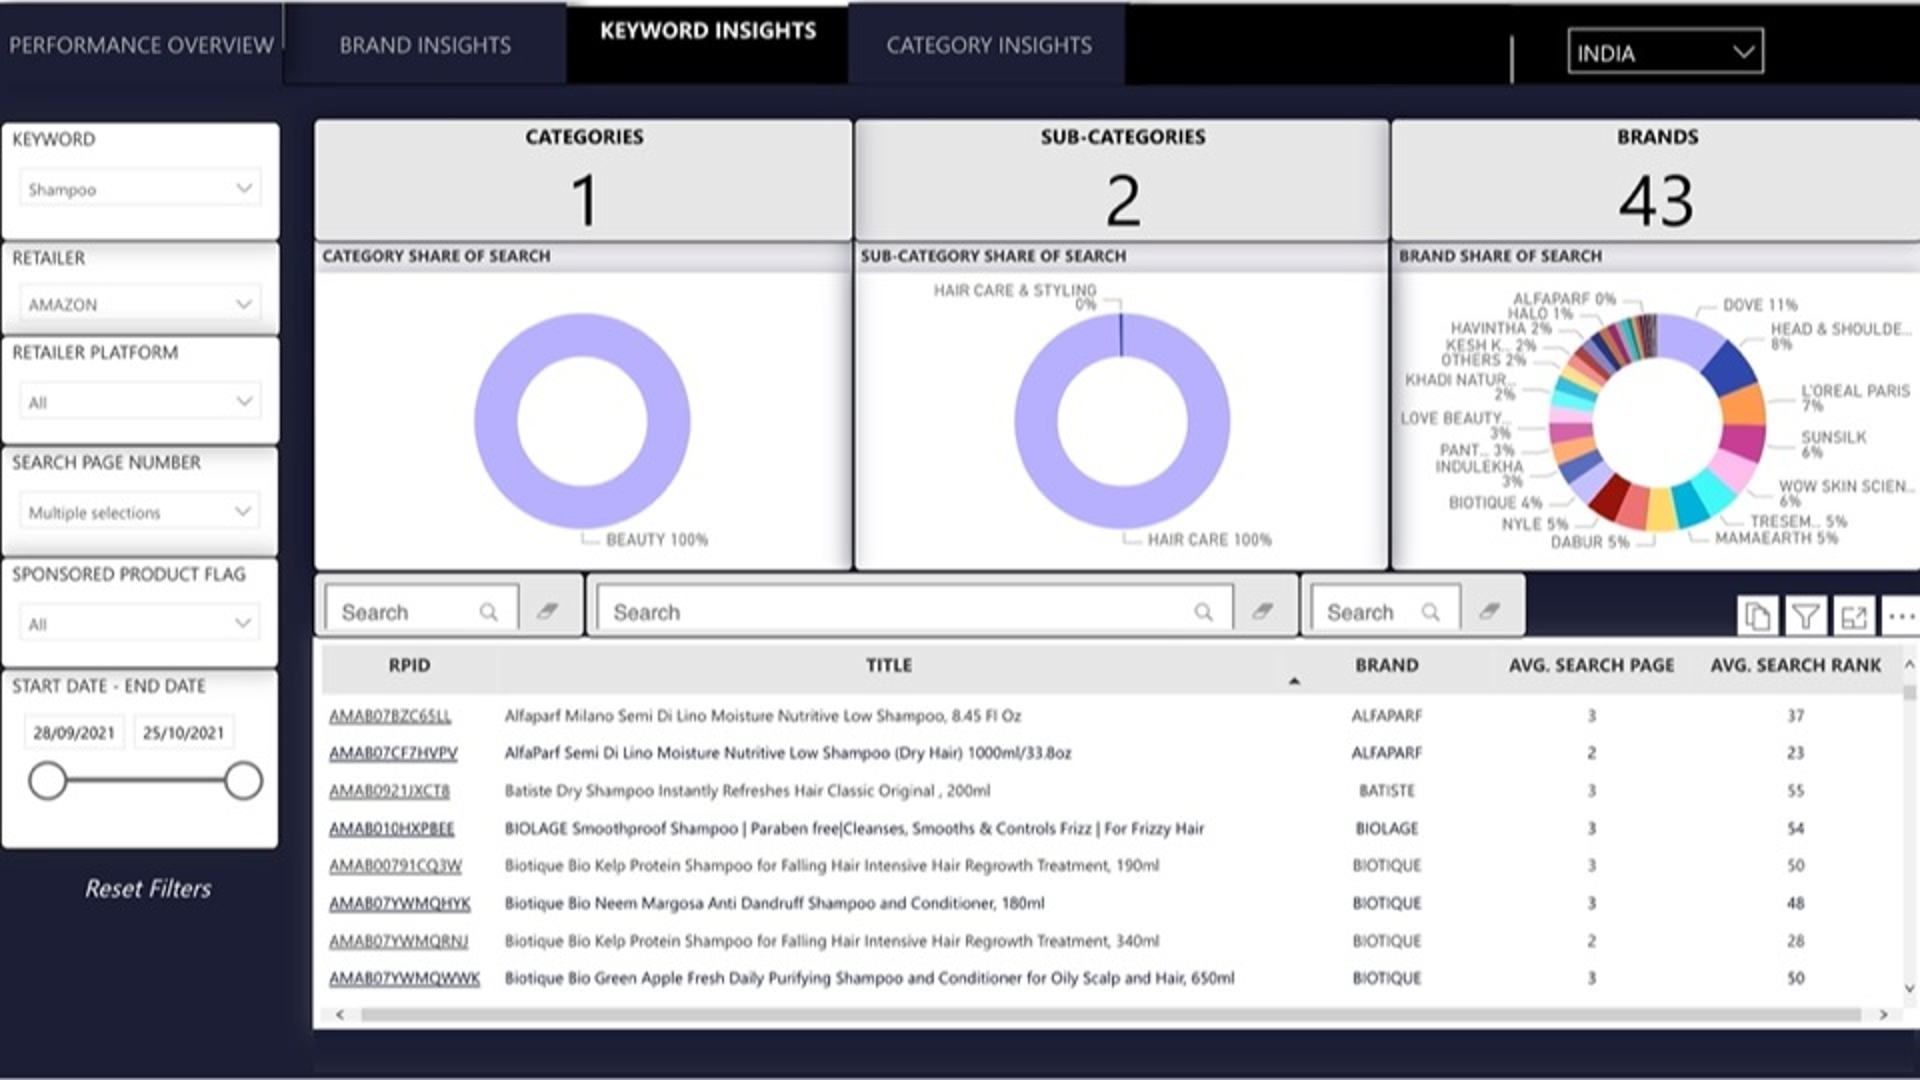Sort table by BRAND column header
The height and width of the screenshot is (1080, 1920).
coord(1386,665)
